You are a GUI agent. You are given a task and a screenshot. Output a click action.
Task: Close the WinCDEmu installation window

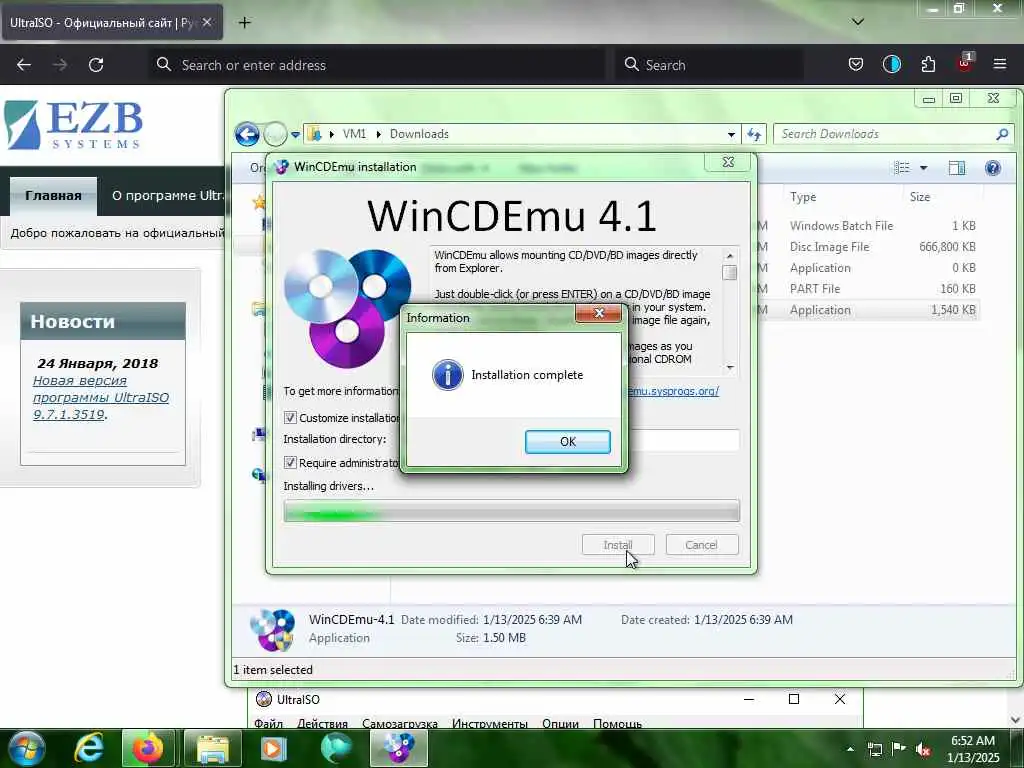coord(729,162)
